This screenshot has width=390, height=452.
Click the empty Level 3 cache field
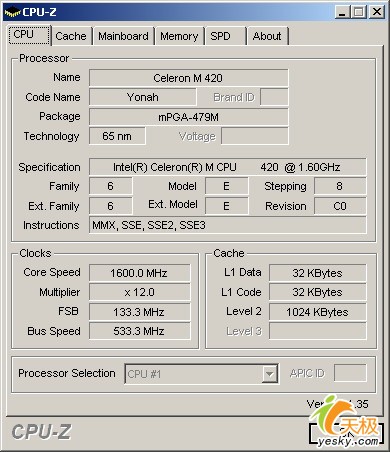click(x=318, y=331)
